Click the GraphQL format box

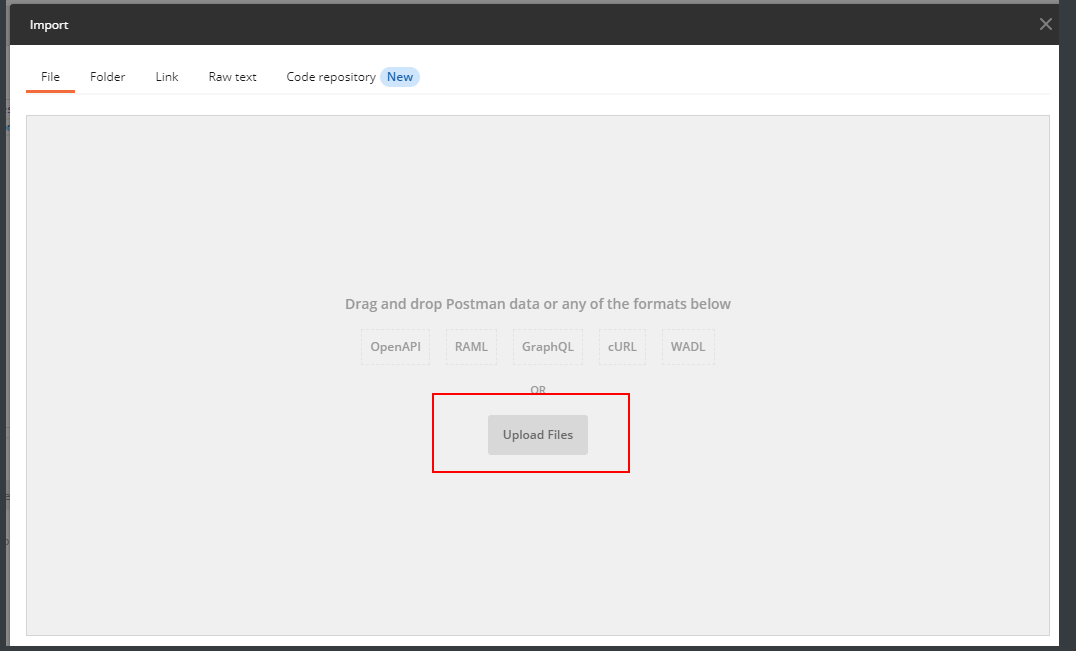548,347
